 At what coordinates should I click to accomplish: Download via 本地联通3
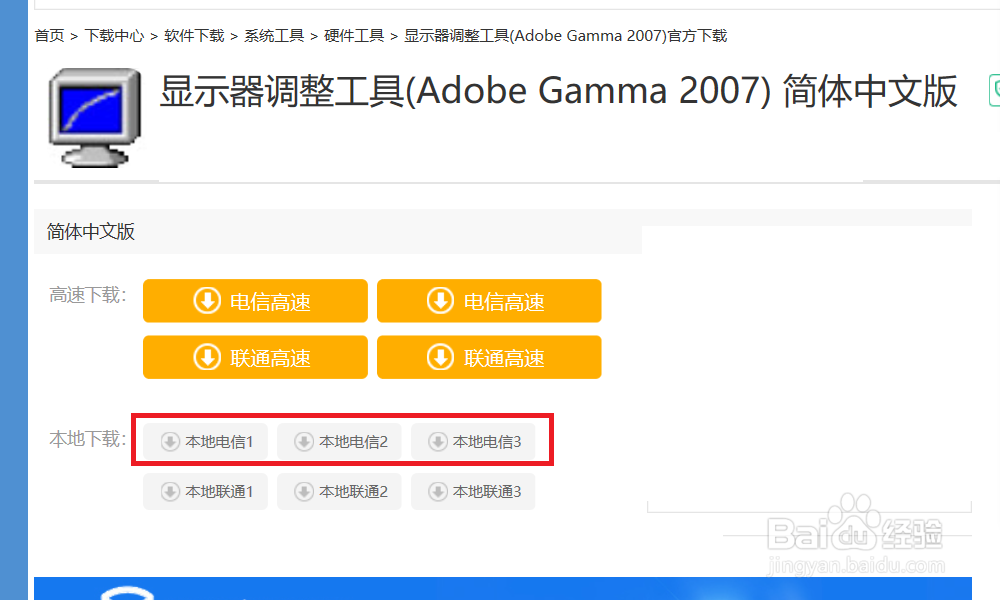[x=473, y=492]
